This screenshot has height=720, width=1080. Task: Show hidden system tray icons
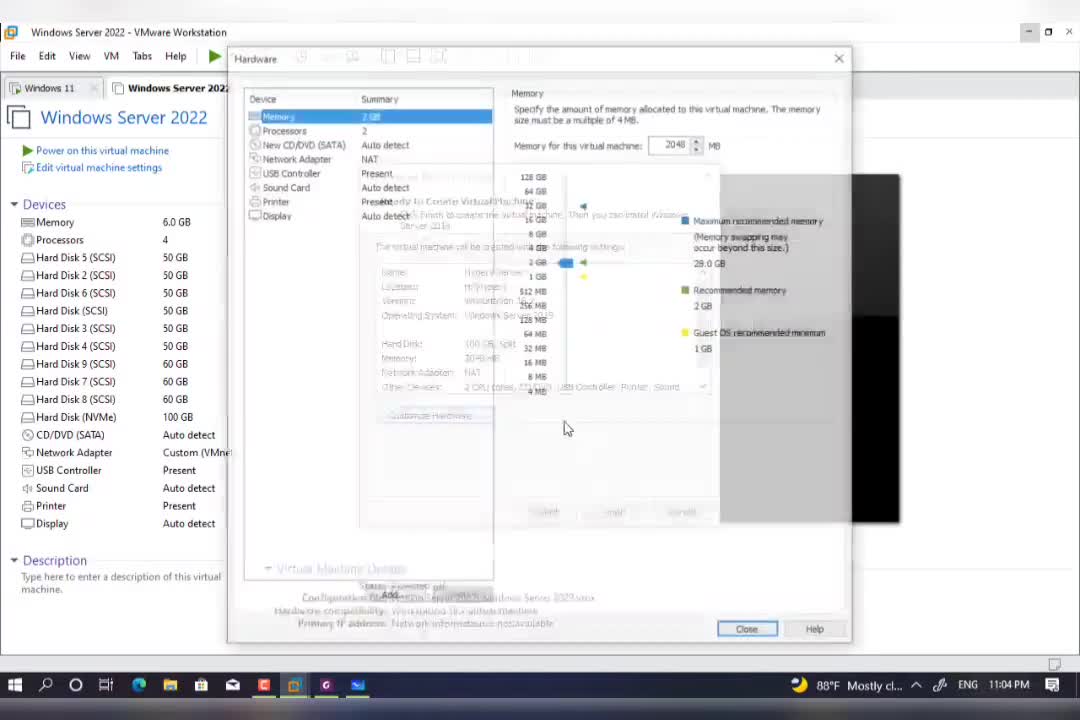click(917, 685)
